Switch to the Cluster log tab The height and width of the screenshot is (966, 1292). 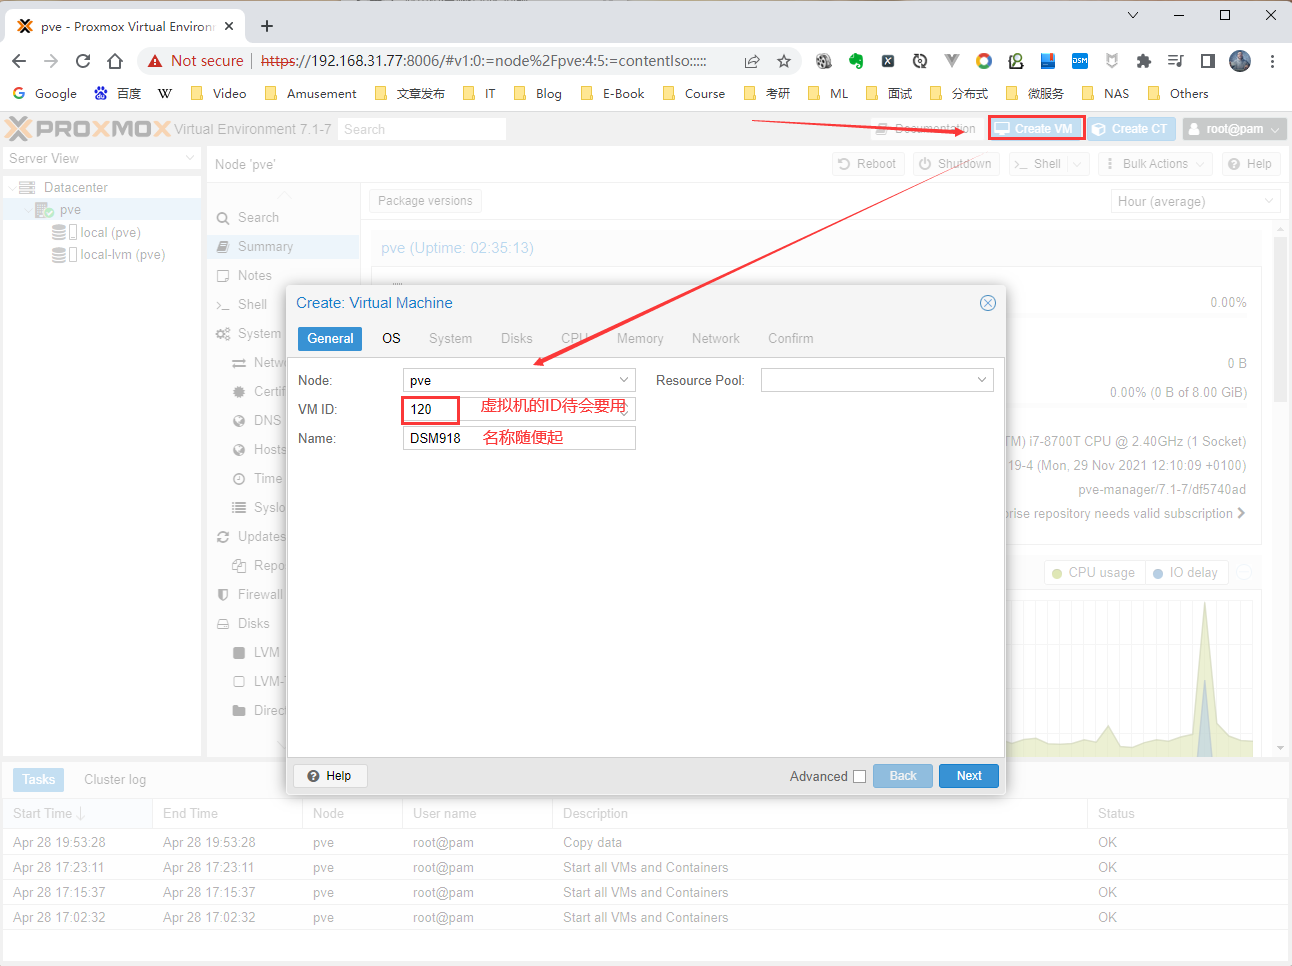(115, 779)
